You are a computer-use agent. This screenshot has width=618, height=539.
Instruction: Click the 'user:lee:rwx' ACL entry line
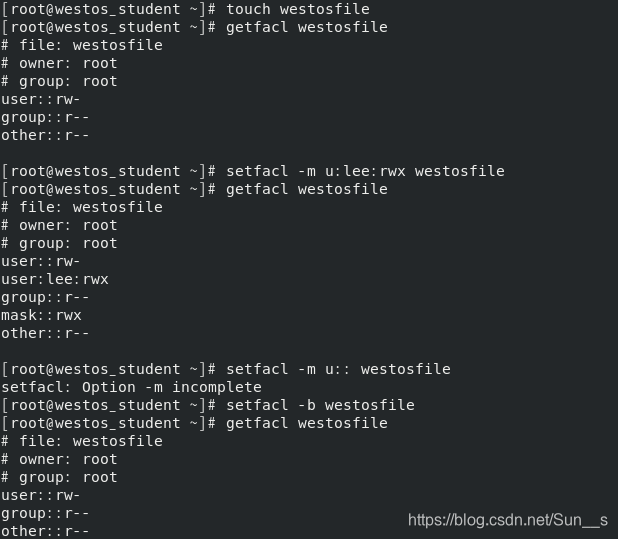pos(55,279)
